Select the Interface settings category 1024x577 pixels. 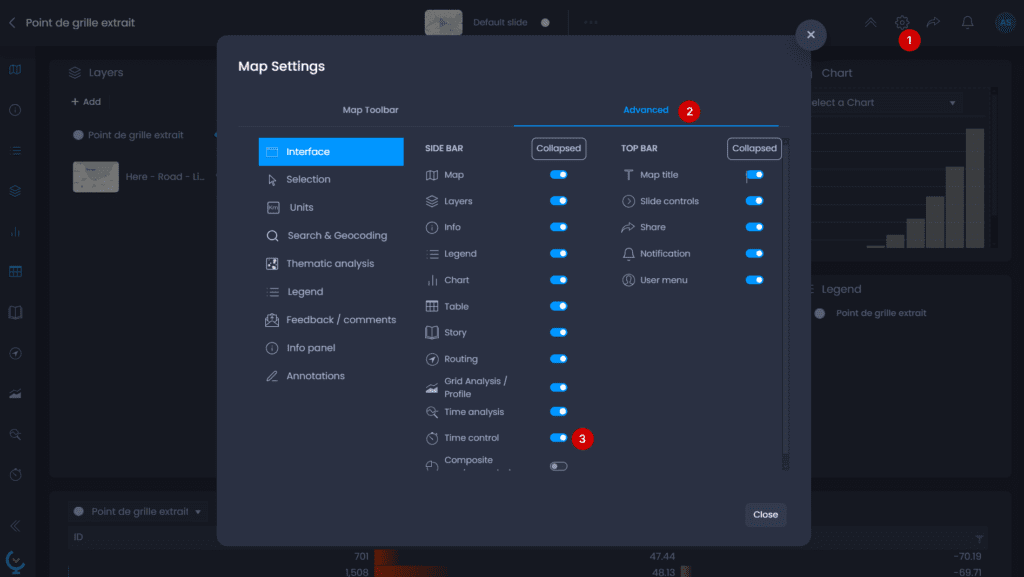331,151
